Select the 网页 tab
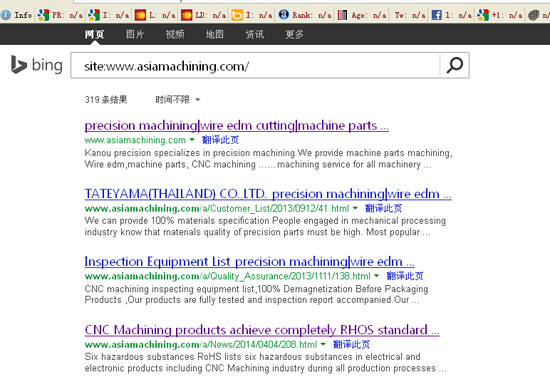550x382 pixels. (94, 34)
